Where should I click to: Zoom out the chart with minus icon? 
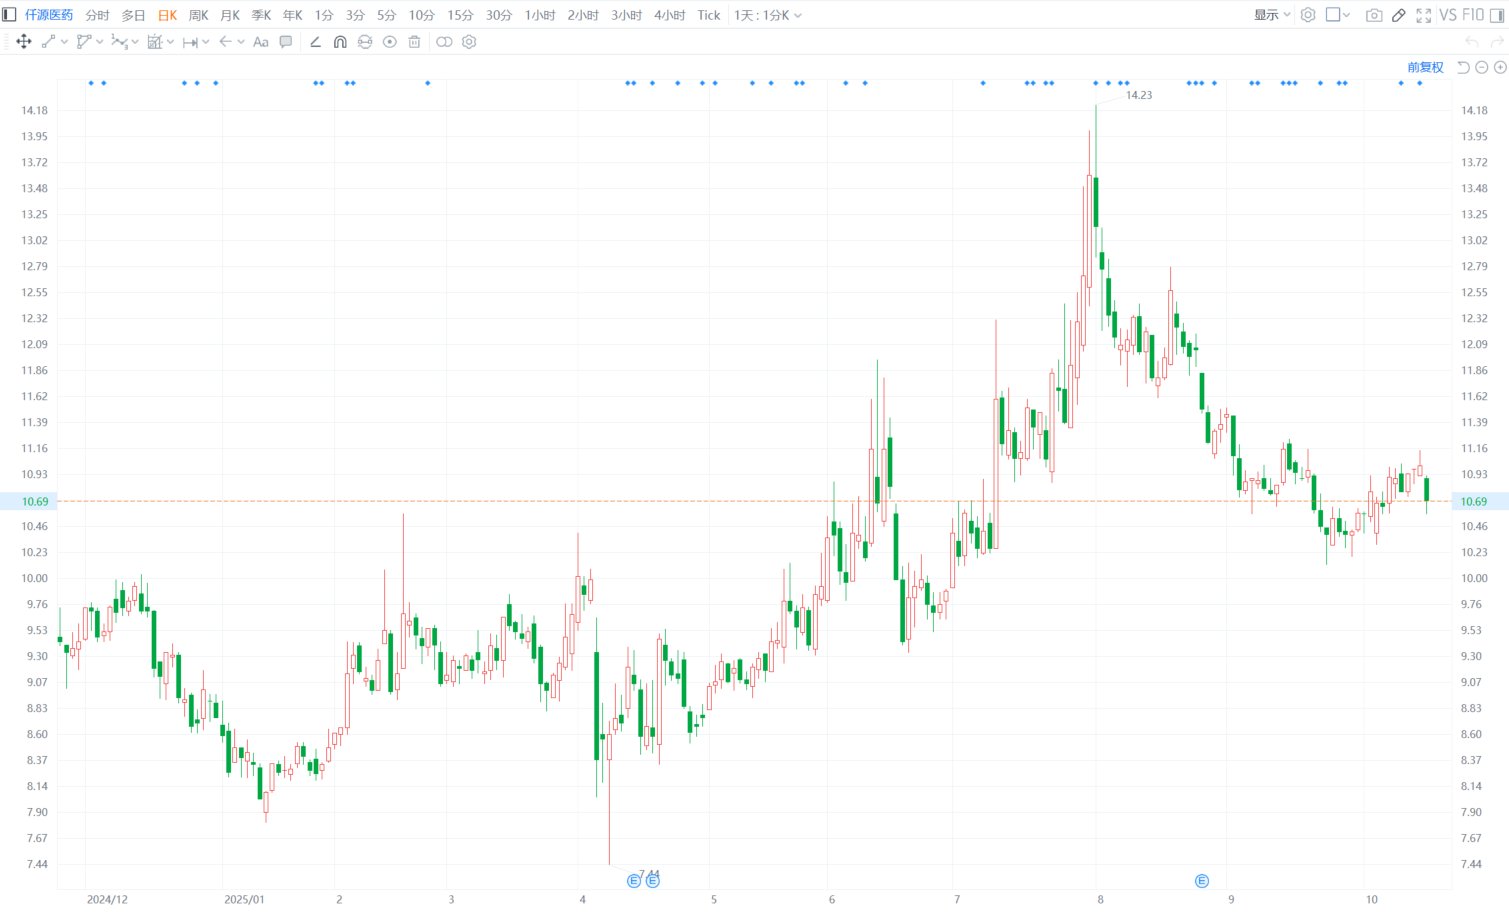1482,67
